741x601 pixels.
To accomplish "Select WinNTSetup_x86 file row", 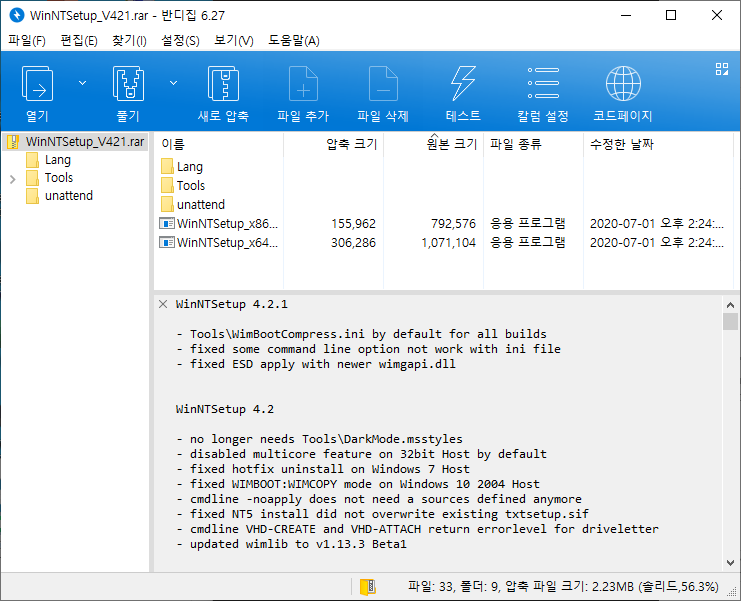I will (x=443, y=223).
